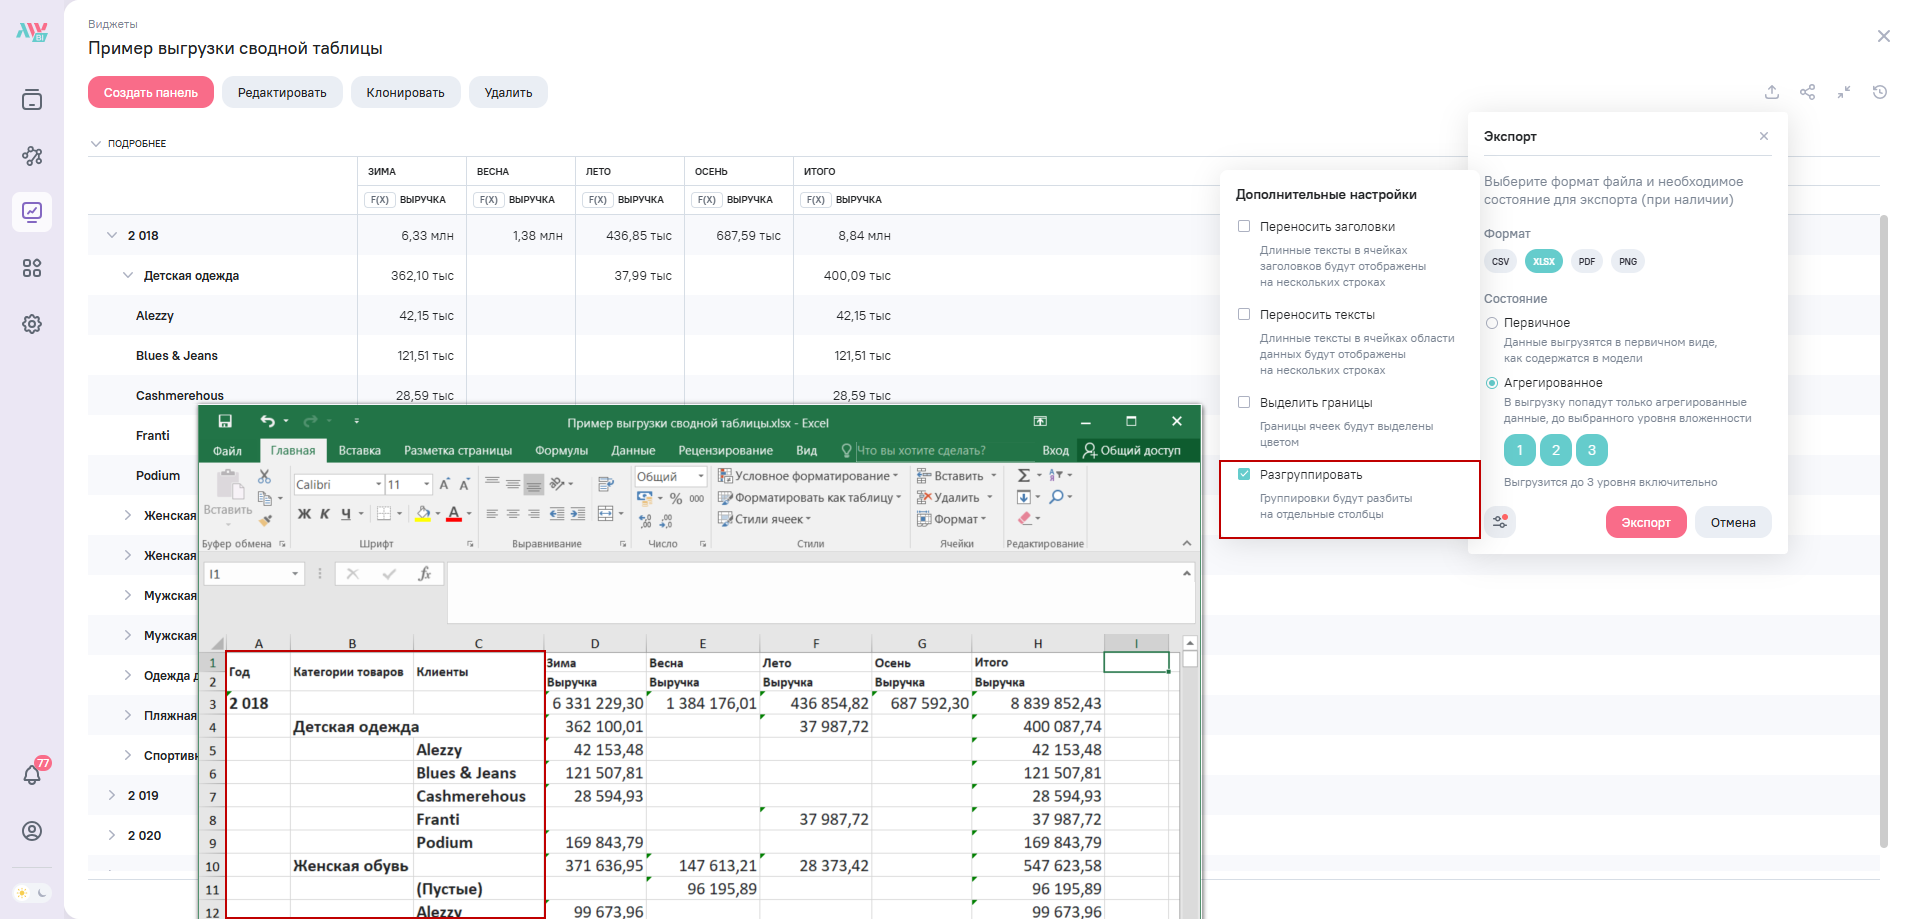Enable the Переносить заголовки checkbox
1920x919 pixels.
point(1244,227)
